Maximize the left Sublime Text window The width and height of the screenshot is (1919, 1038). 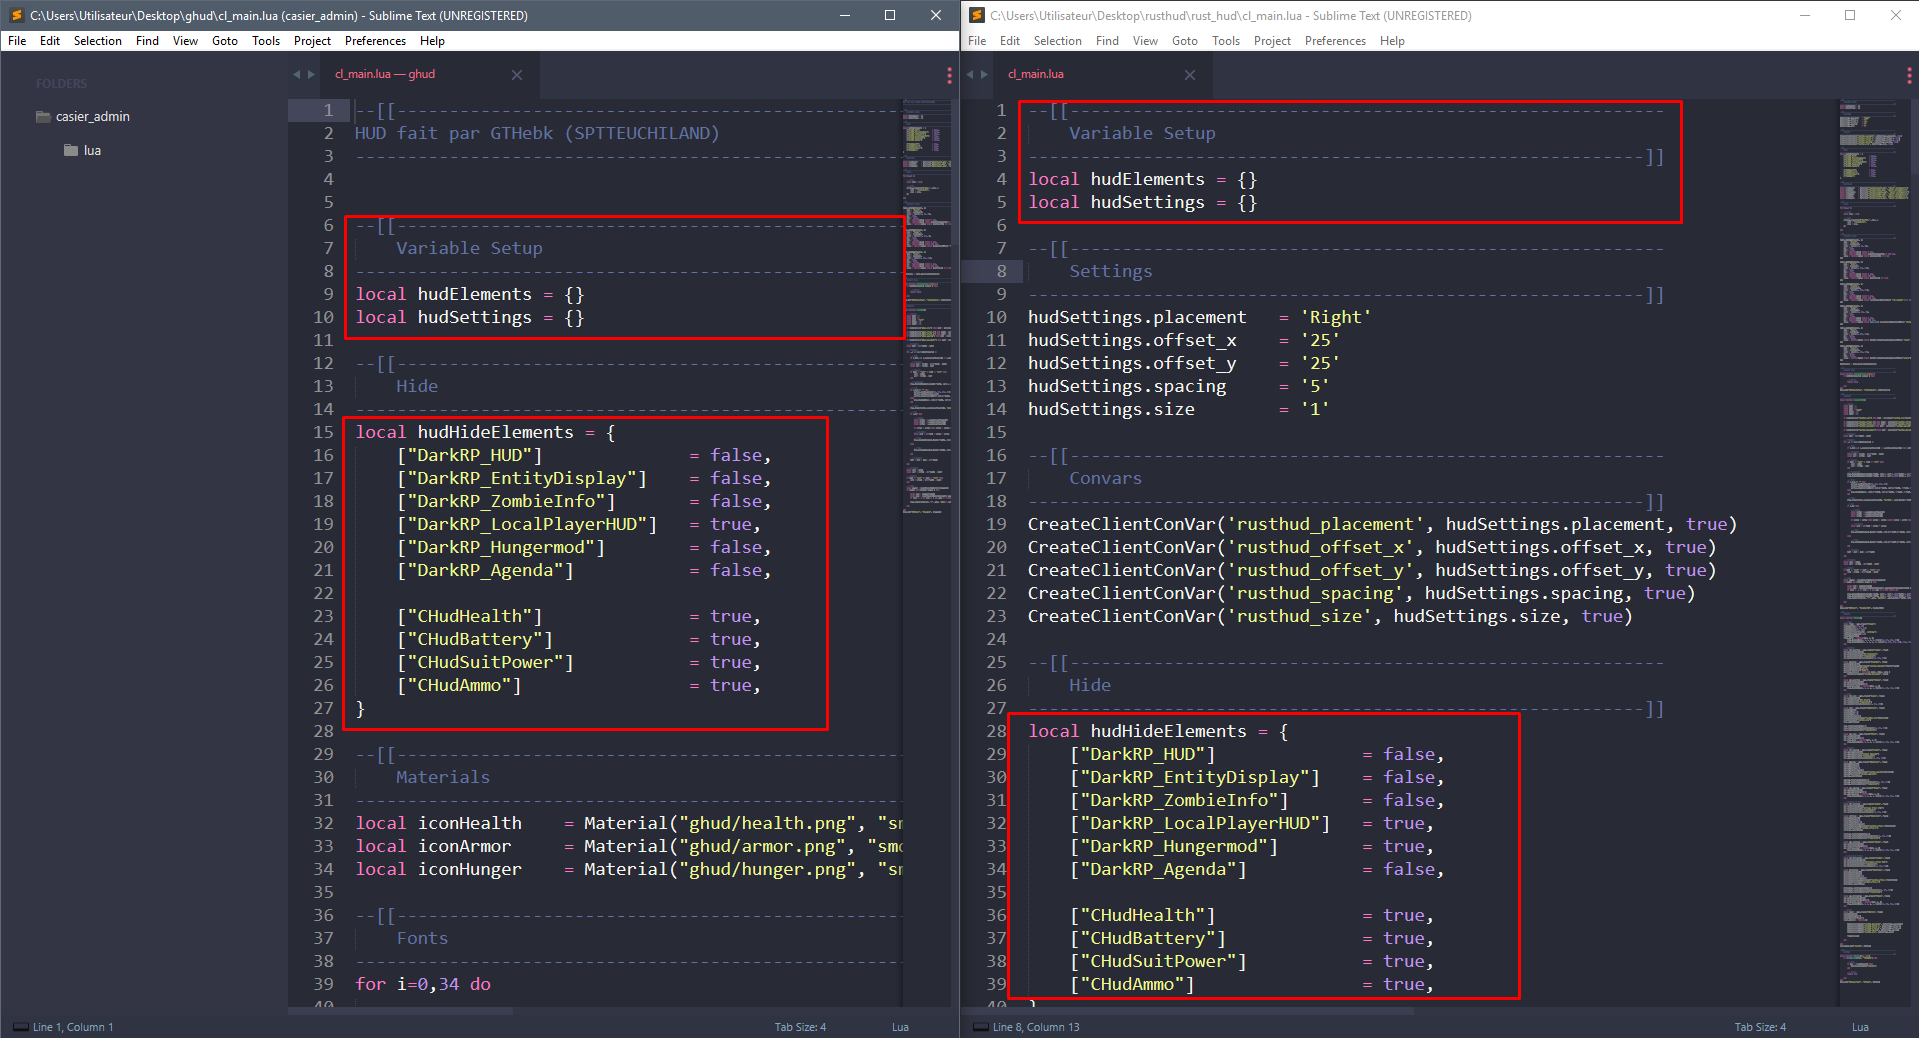coord(890,15)
